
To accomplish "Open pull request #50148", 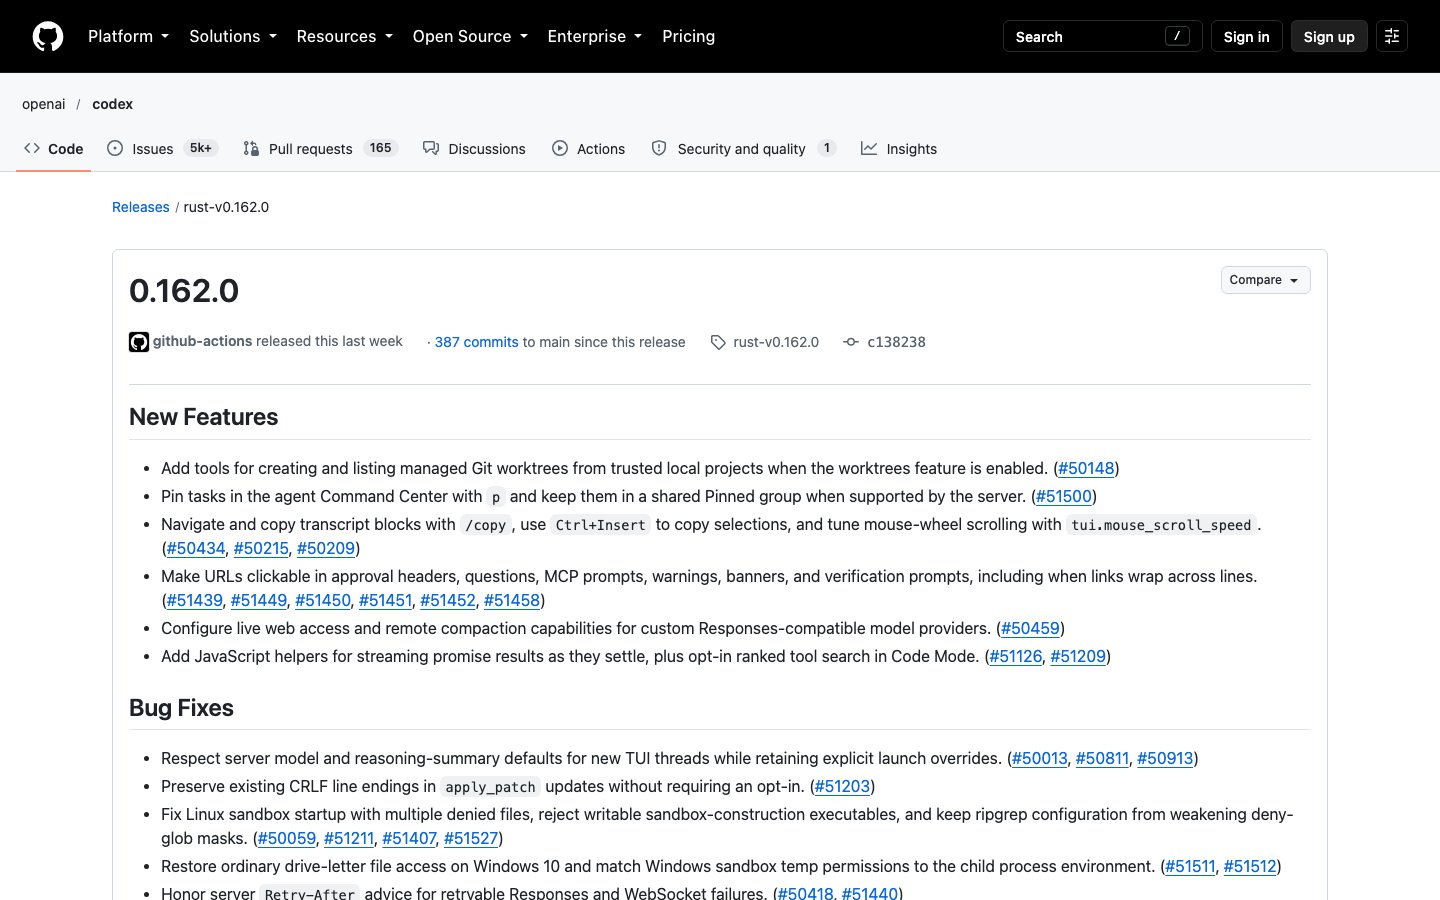I will (x=1086, y=468).
